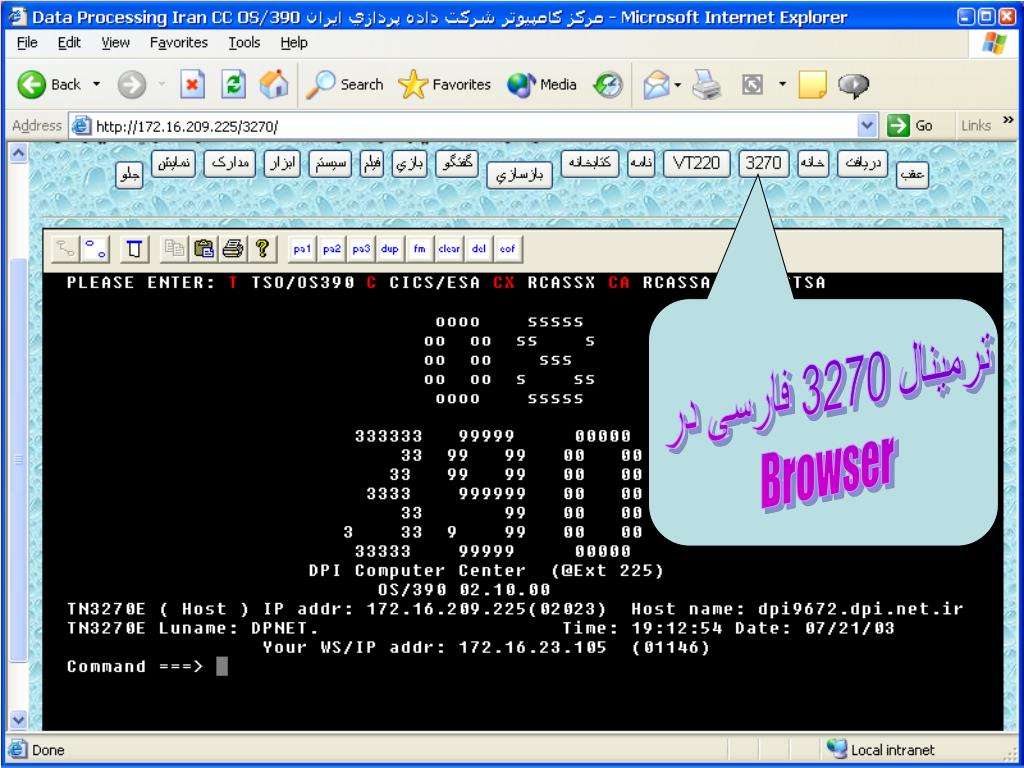Viewport: 1024px width, 768px height.
Task: Click the مدارك button
Action: coord(229,164)
